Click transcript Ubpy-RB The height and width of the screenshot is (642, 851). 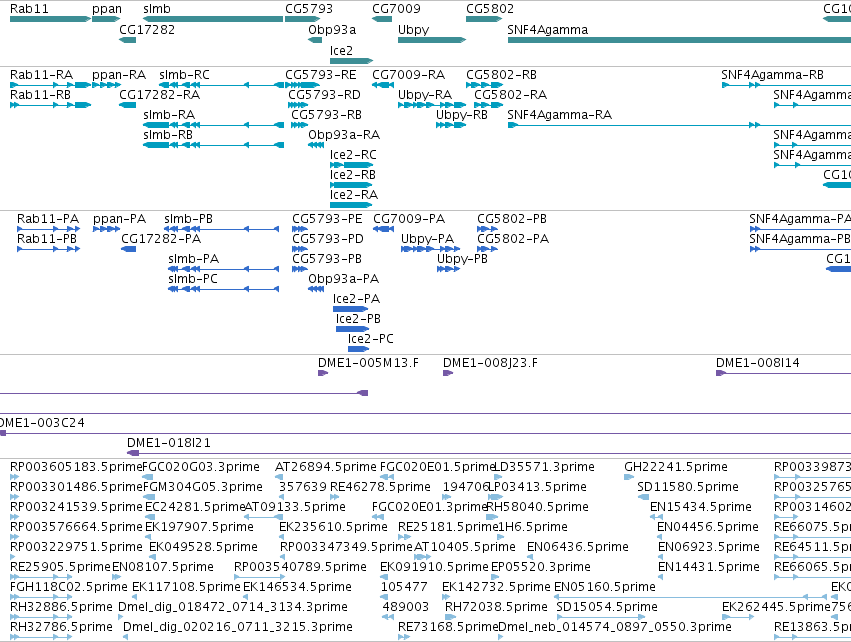(x=462, y=115)
